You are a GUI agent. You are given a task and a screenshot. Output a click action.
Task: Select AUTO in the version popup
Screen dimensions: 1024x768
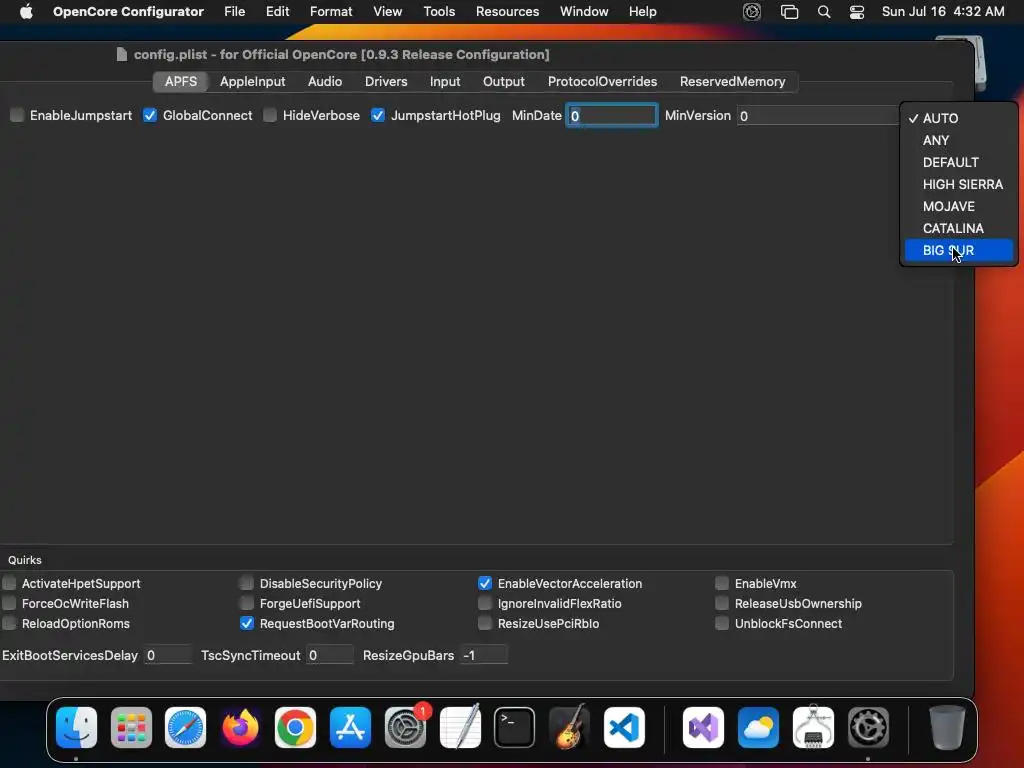click(x=958, y=118)
